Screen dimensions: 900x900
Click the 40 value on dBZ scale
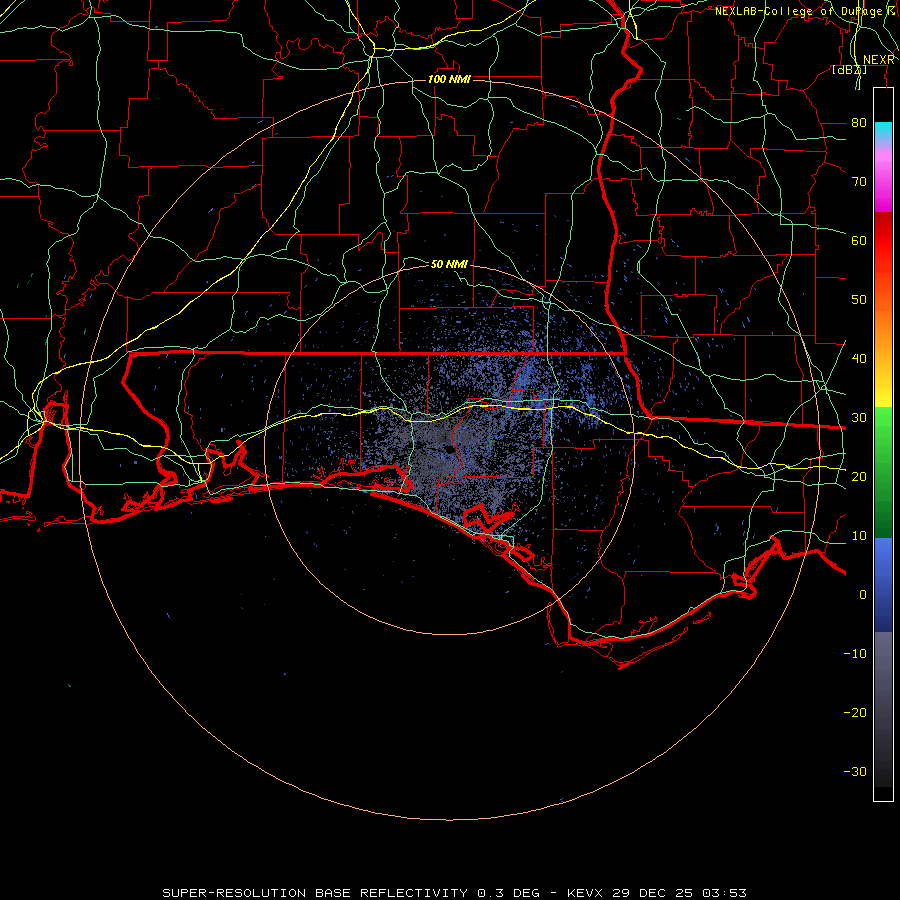(859, 358)
